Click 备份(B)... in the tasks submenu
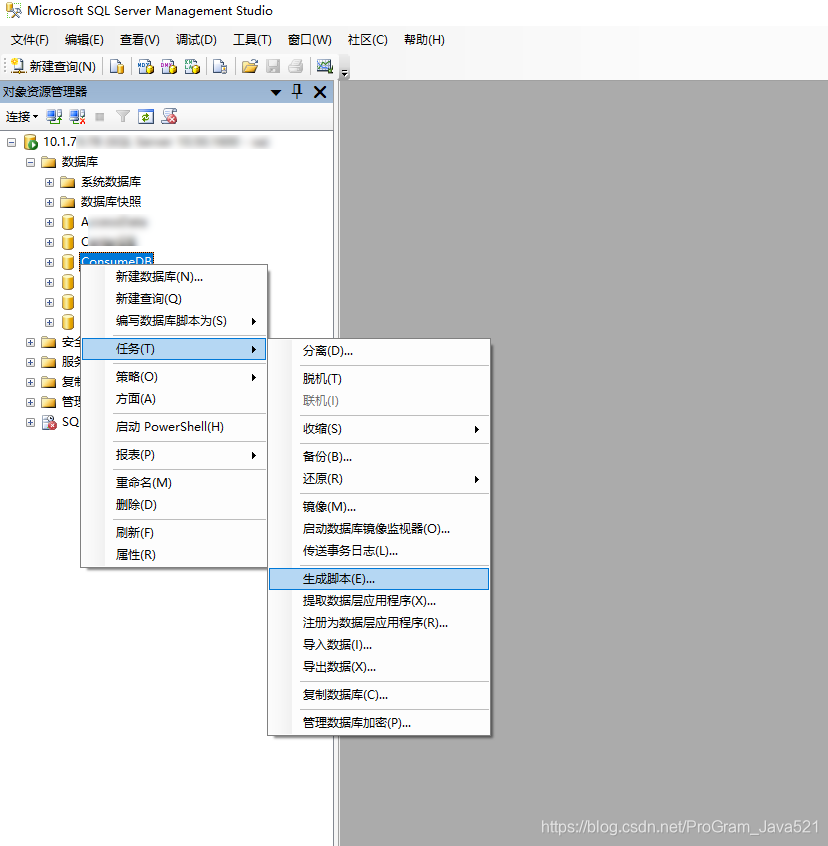 [379, 457]
